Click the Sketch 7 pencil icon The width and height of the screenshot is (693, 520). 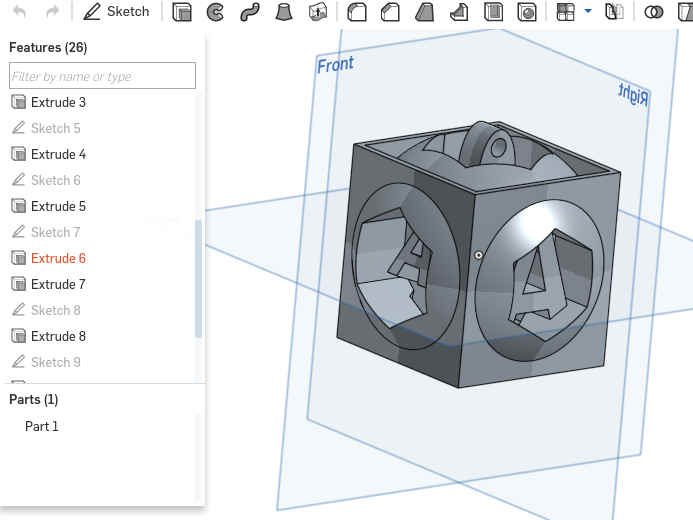coord(18,232)
